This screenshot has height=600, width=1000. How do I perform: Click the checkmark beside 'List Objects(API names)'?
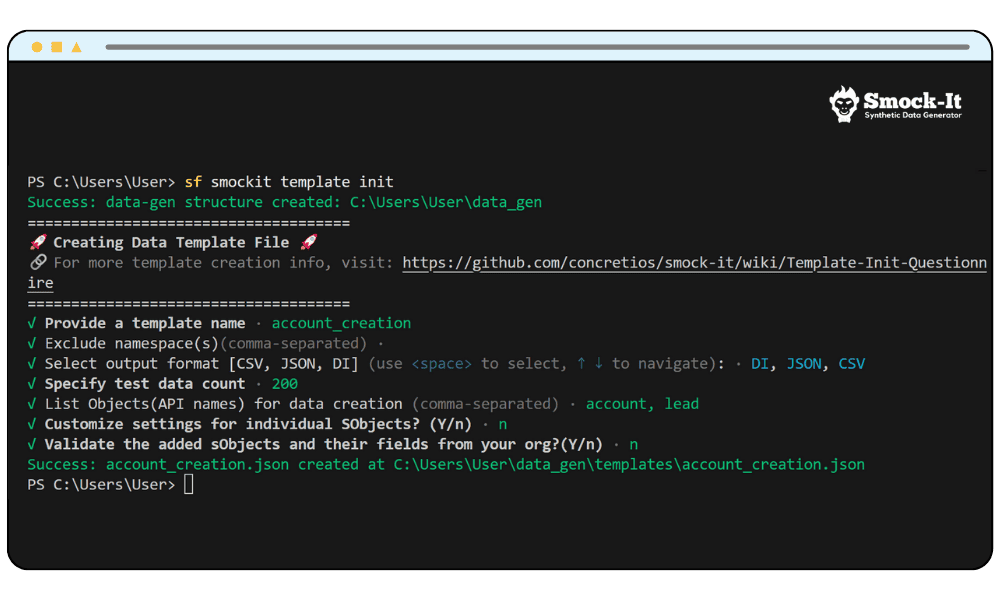(32, 404)
